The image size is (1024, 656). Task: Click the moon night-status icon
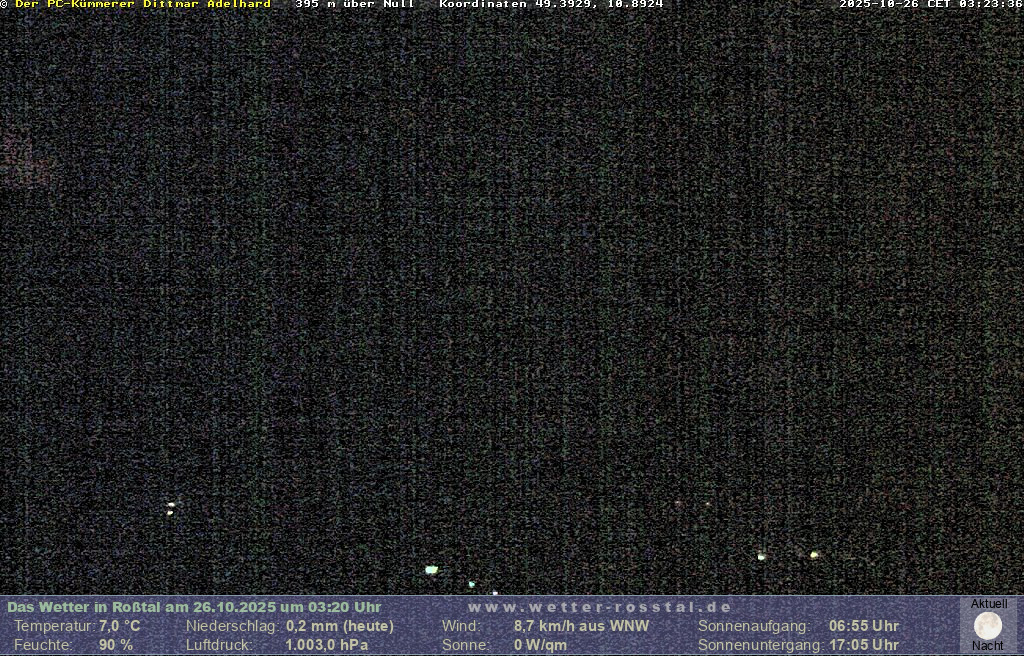tap(988, 626)
